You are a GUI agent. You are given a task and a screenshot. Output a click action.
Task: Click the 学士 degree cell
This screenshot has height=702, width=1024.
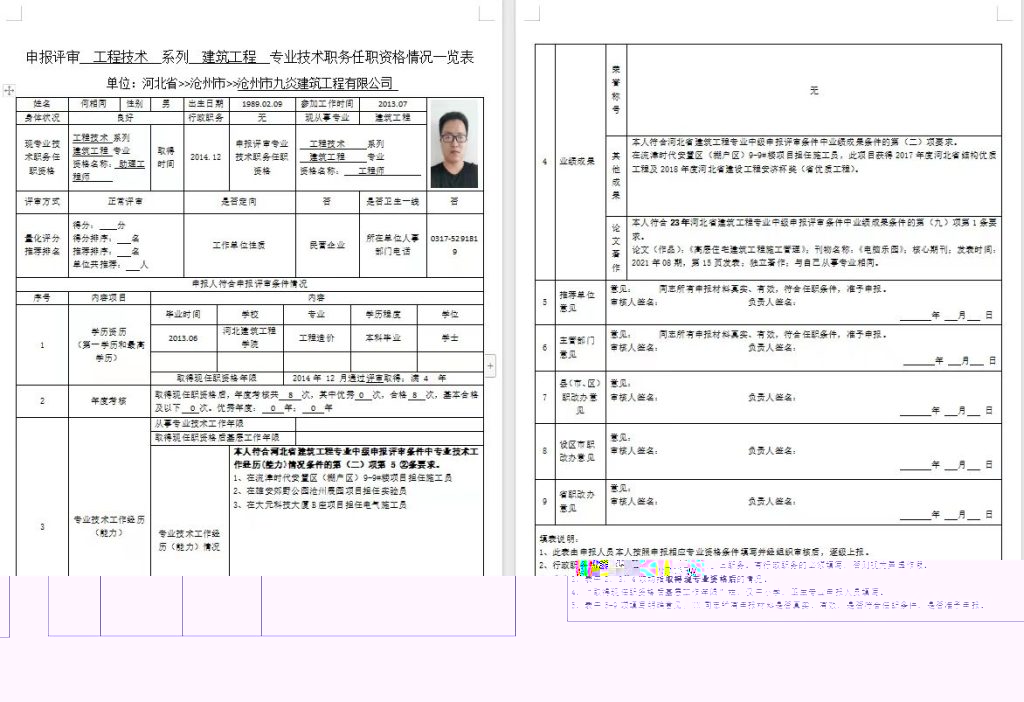click(x=450, y=338)
